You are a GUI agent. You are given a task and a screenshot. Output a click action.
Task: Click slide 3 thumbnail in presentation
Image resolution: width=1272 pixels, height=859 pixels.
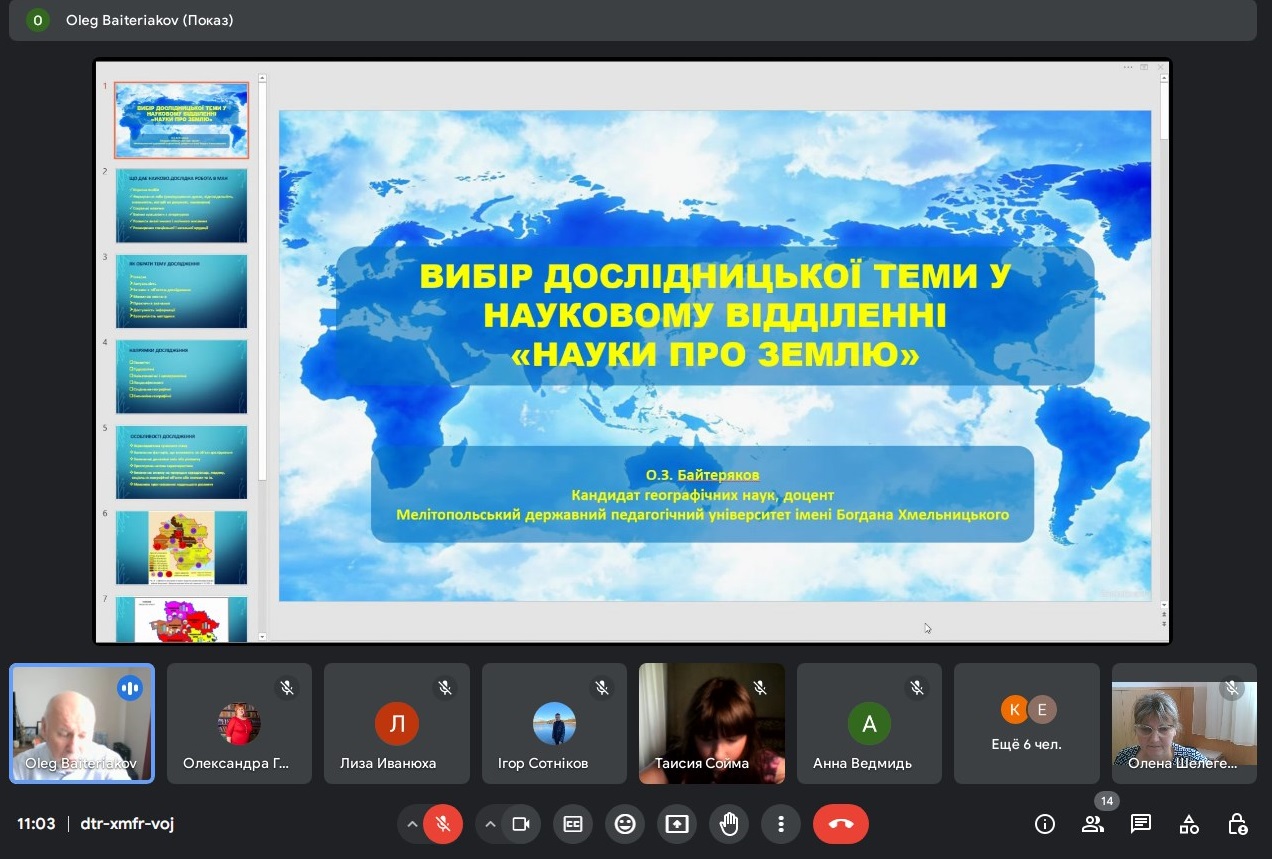[x=181, y=291]
